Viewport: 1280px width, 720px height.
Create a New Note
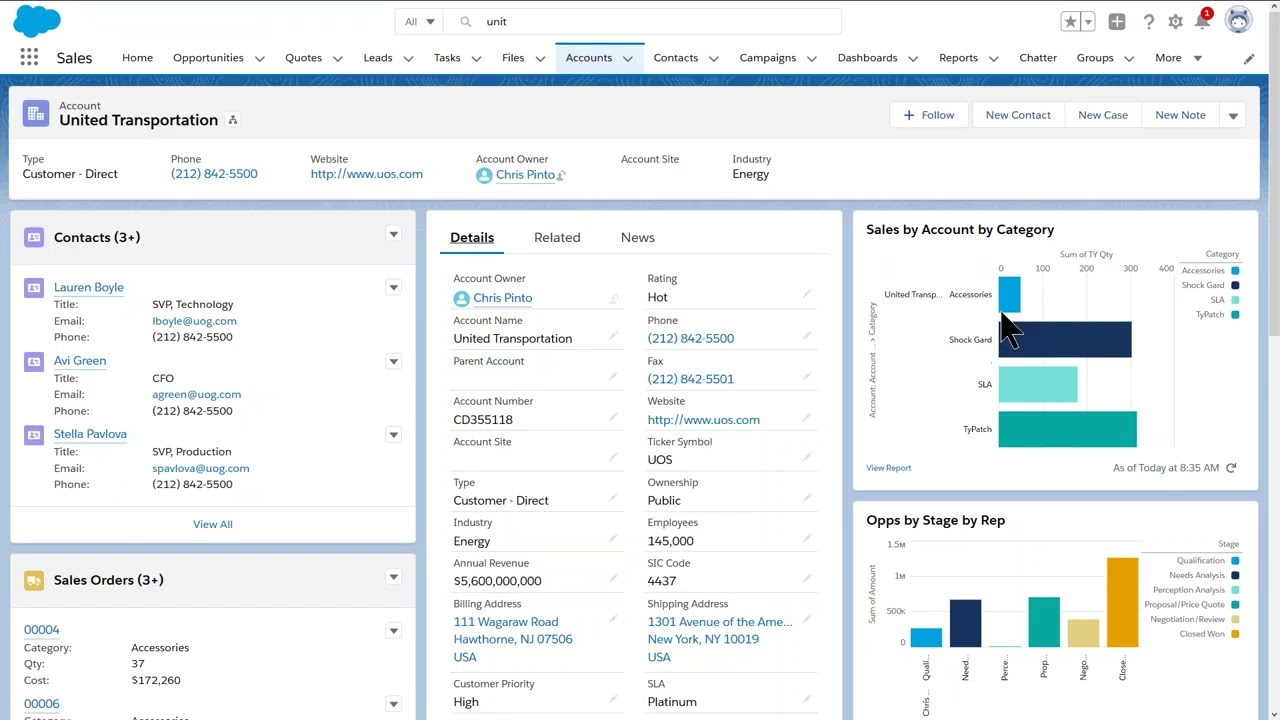point(1180,115)
